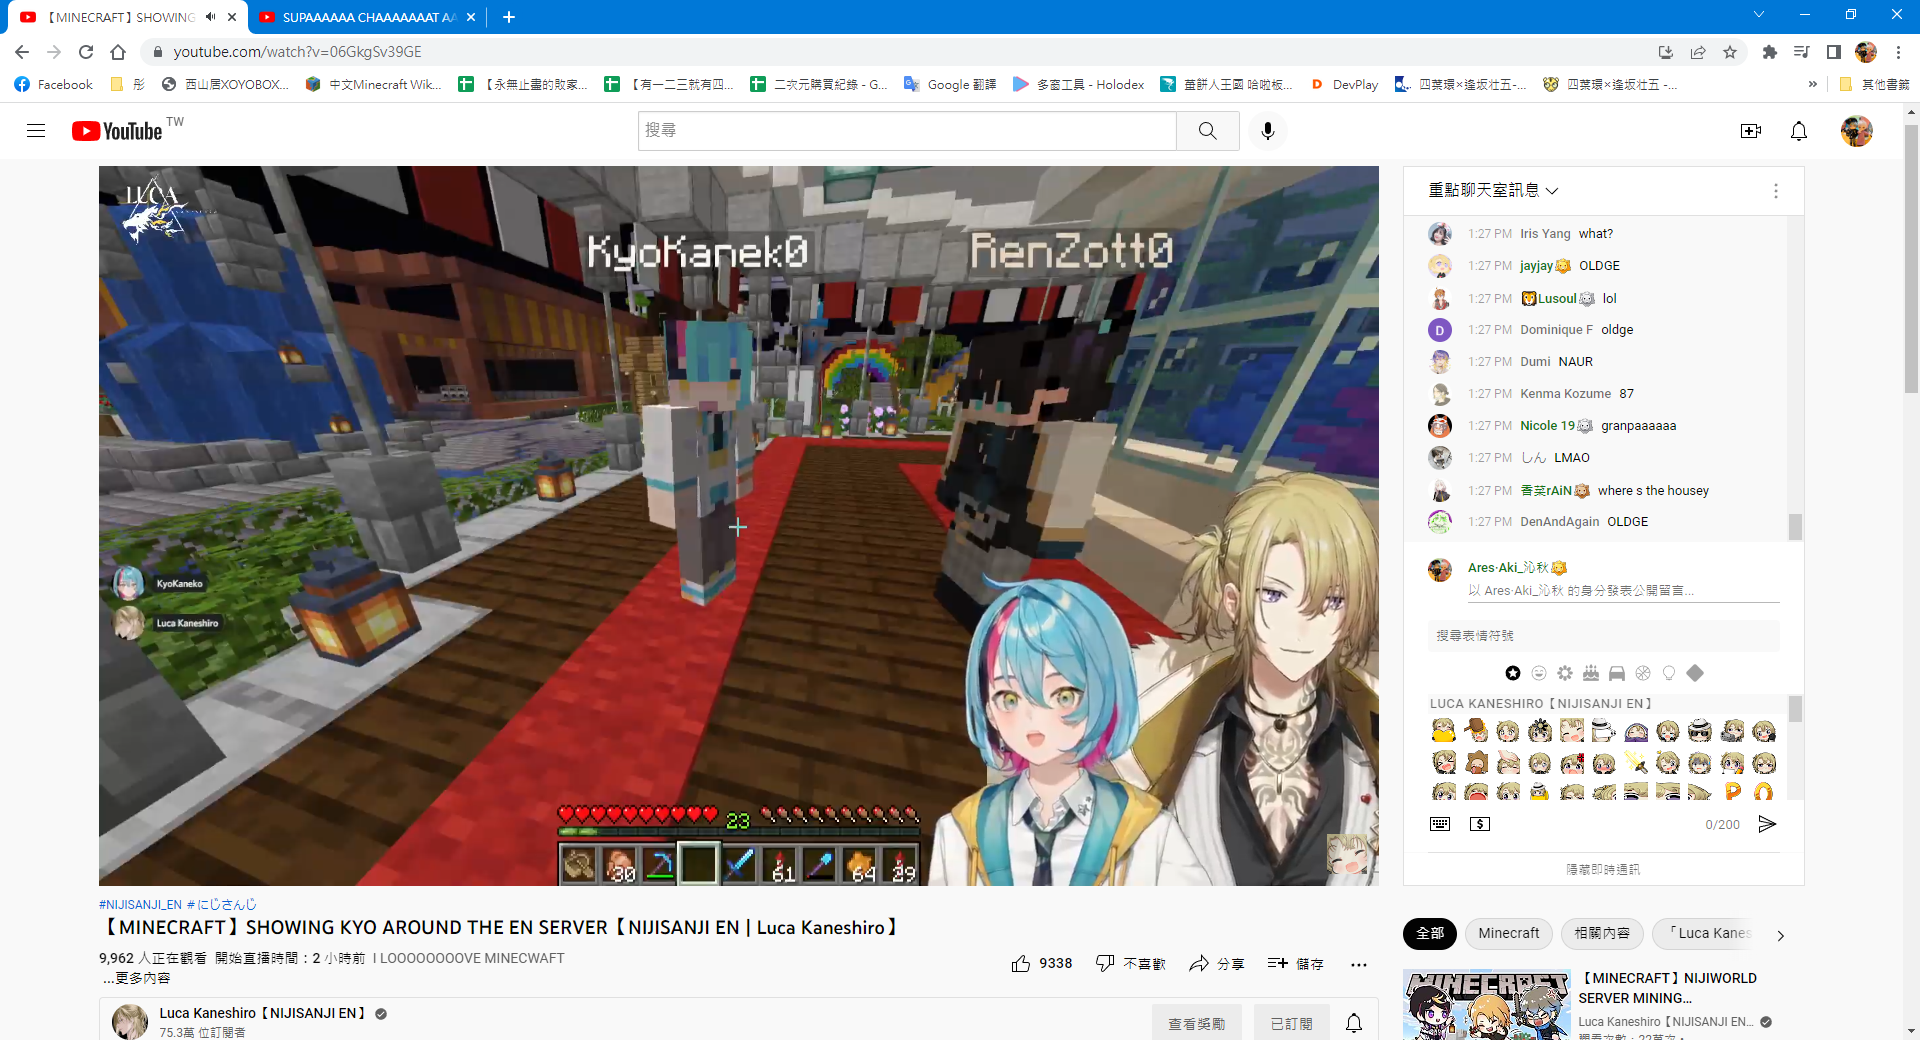Select the star custom emoji category

pos(1513,673)
